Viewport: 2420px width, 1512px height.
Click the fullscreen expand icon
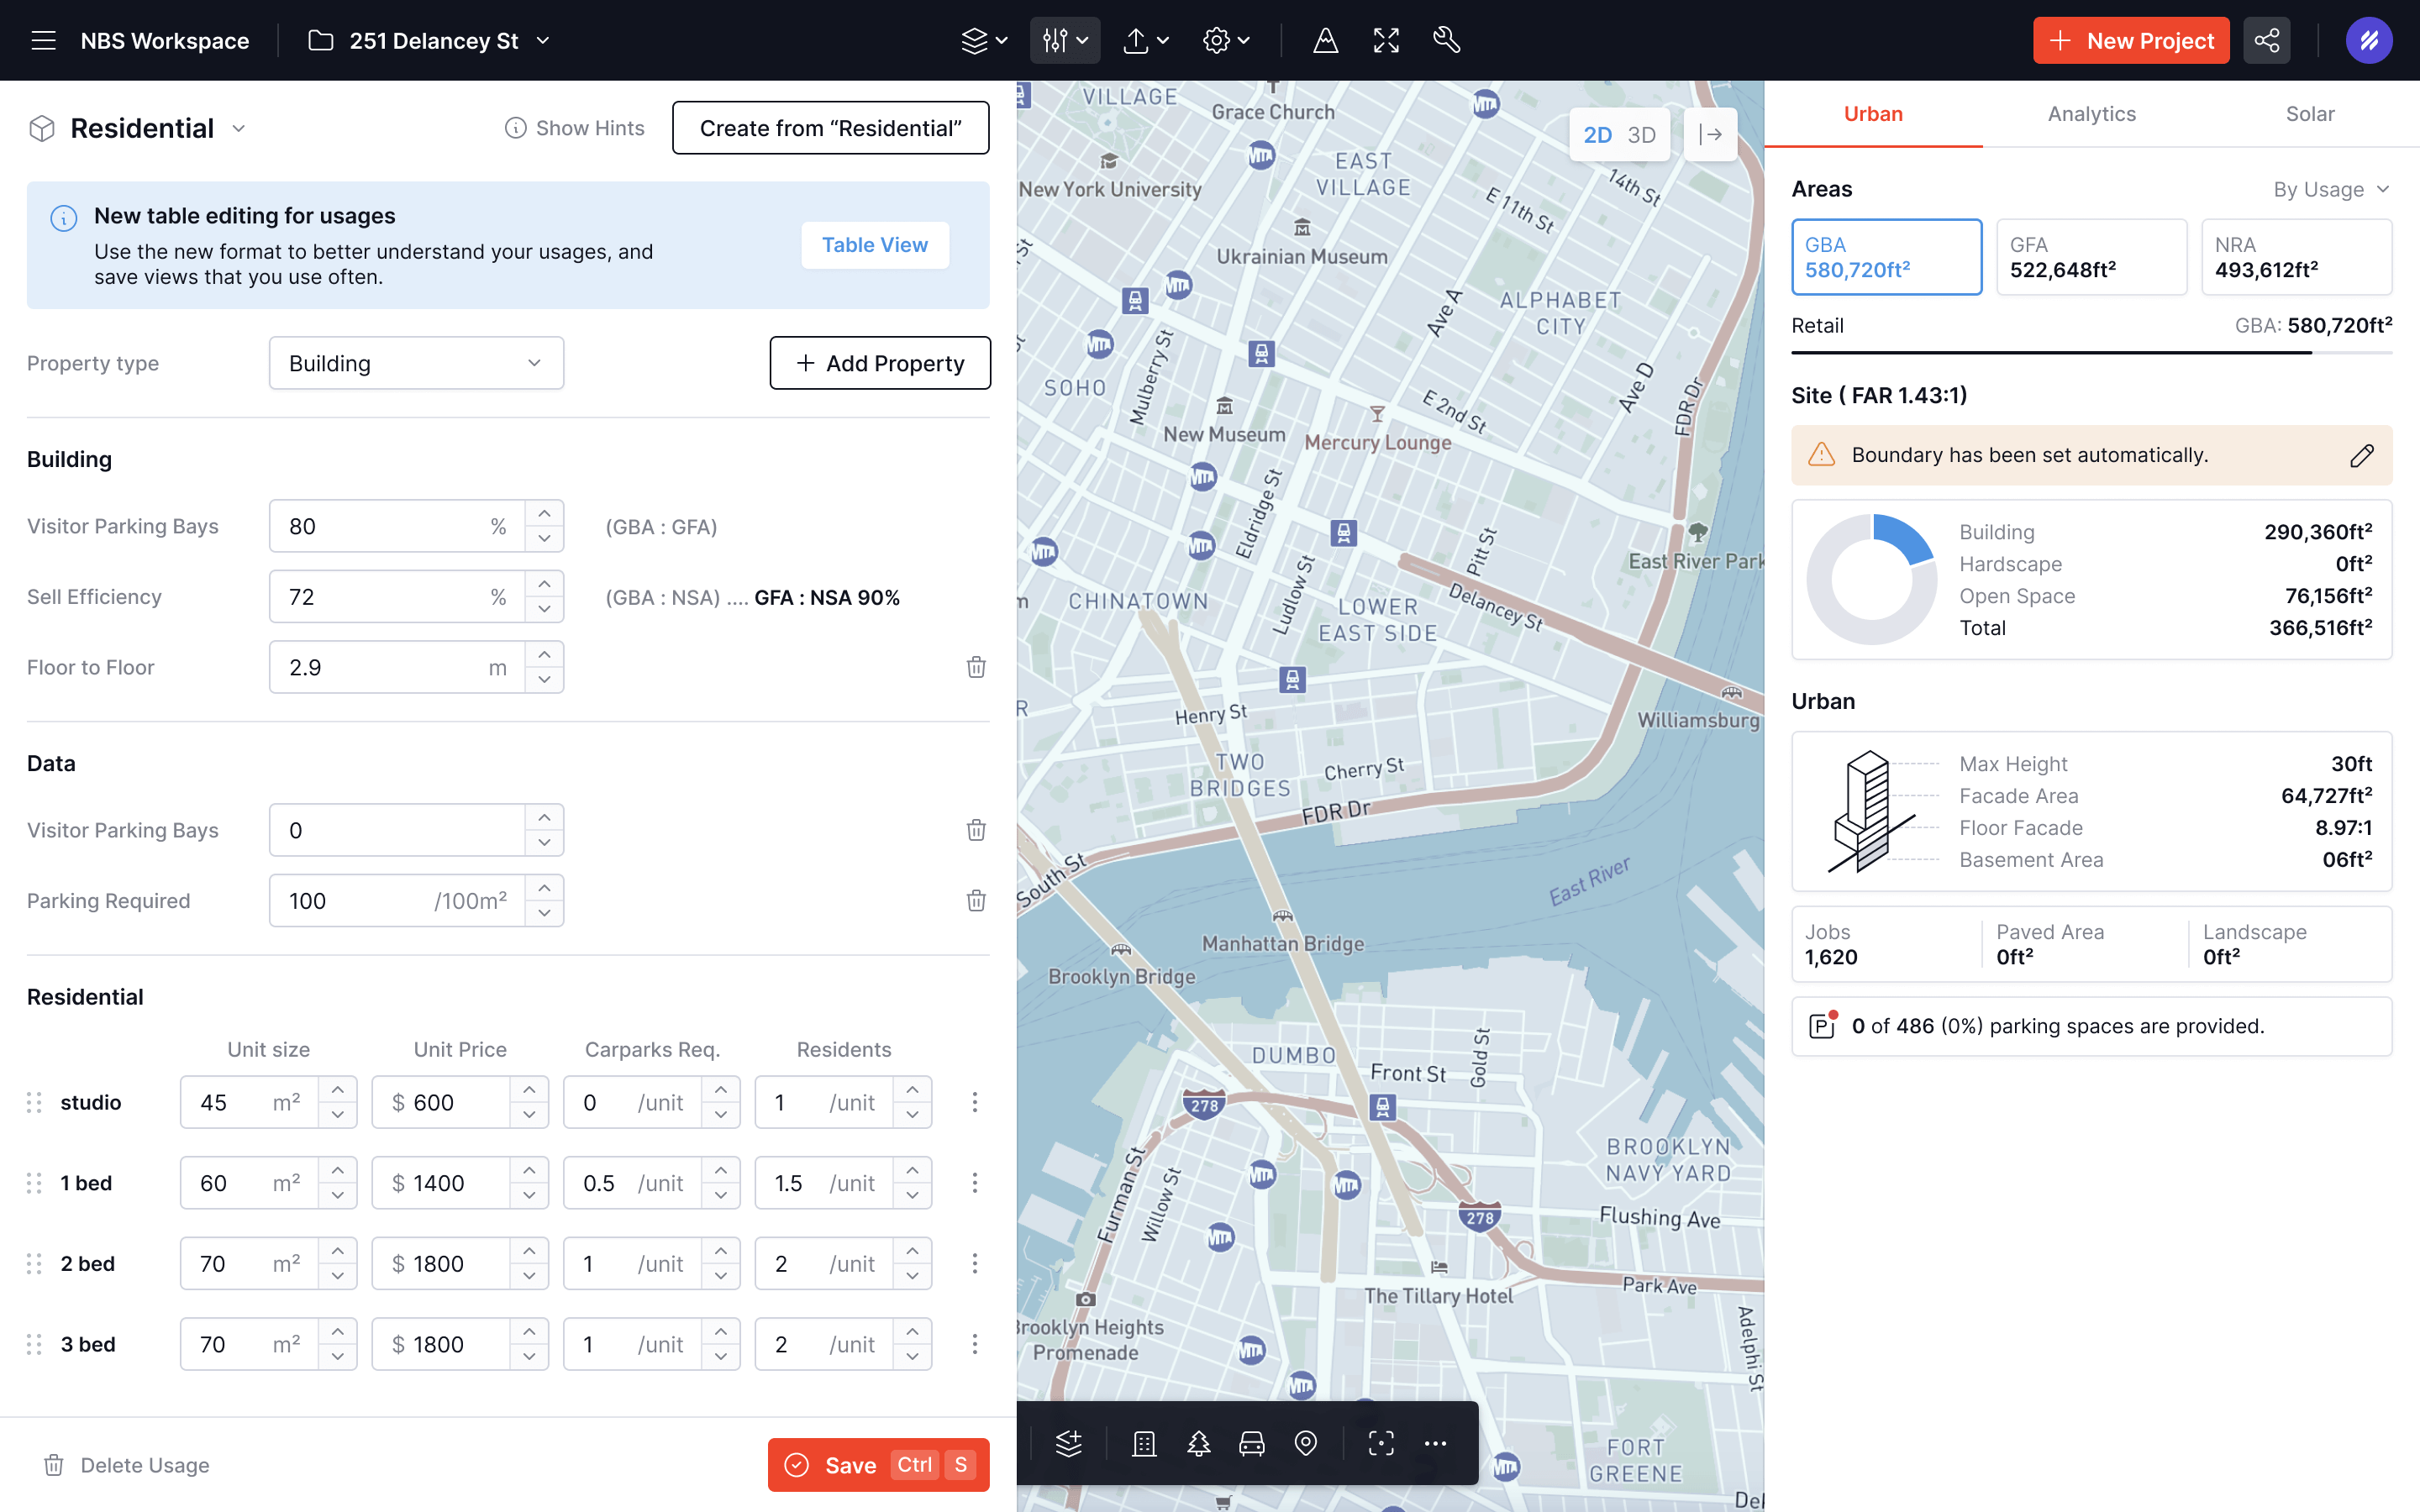1386,40
